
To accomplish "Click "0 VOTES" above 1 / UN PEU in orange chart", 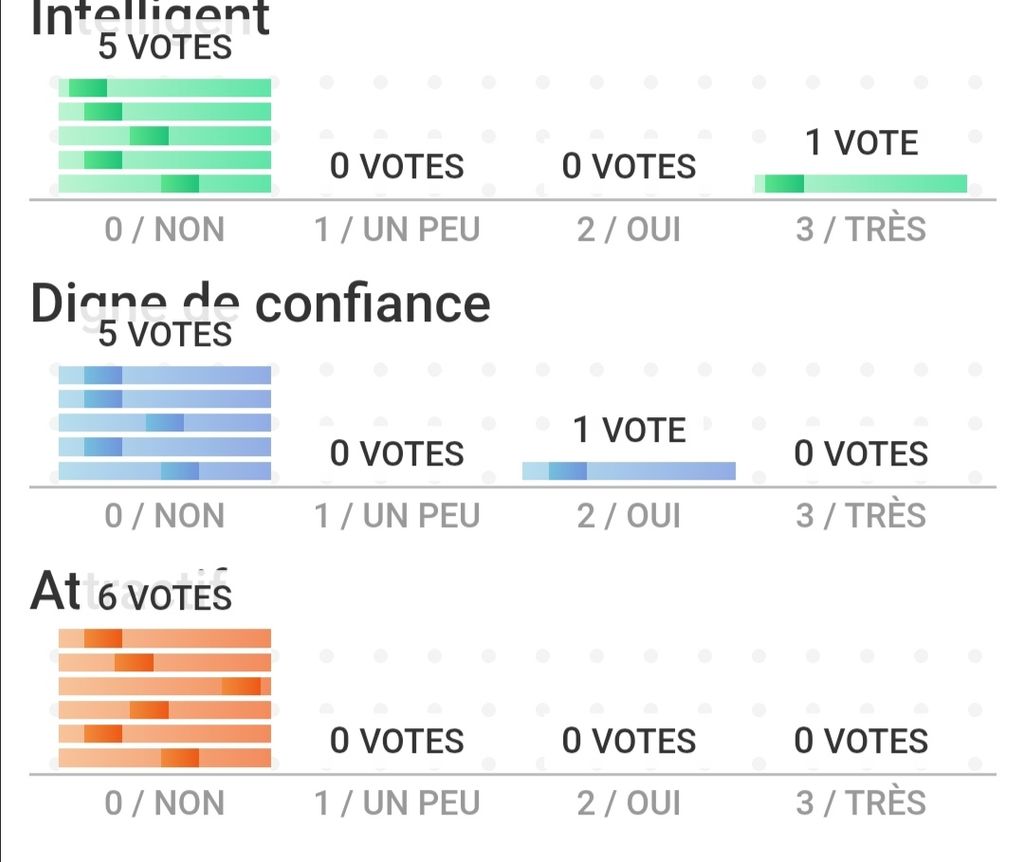I will coord(397,741).
